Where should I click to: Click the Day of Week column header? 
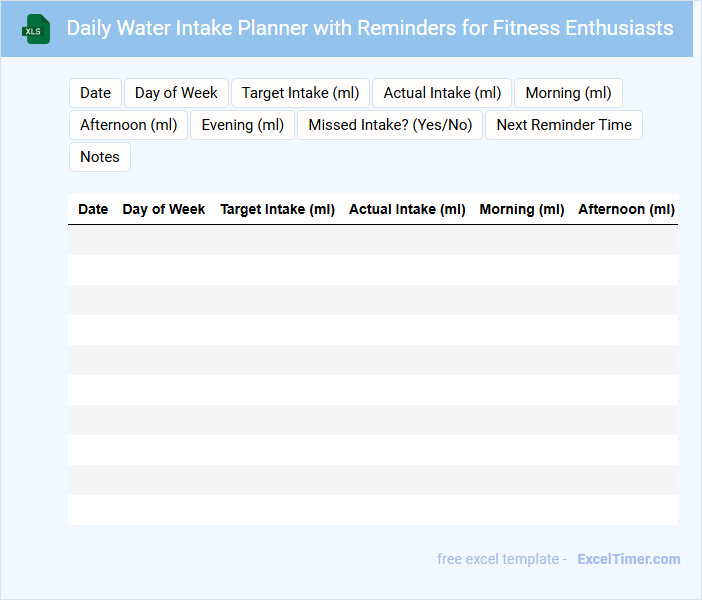[164, 209]
